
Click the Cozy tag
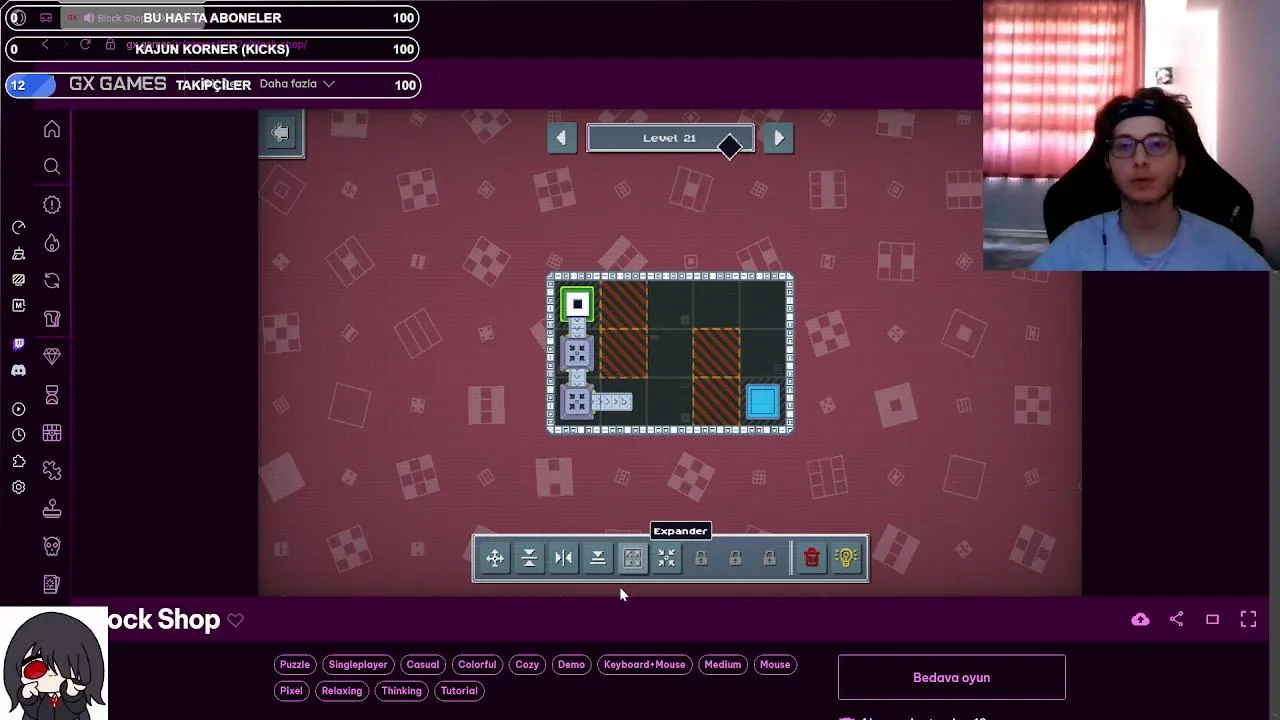coord(527,664)
